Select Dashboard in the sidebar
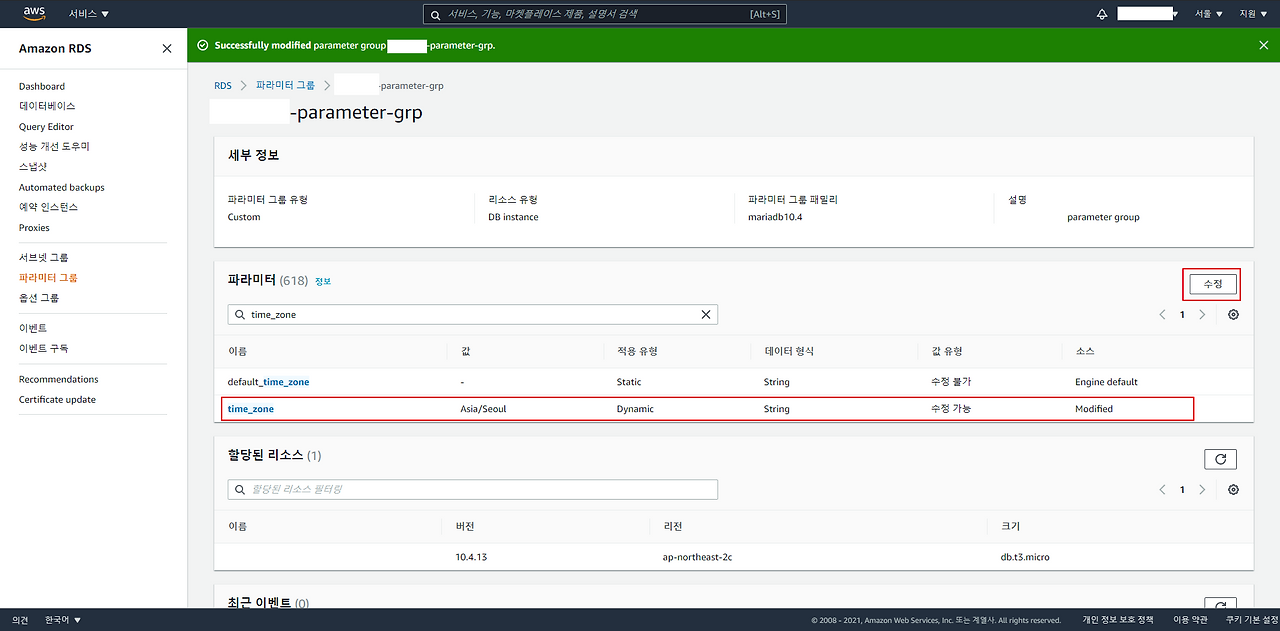1280x631 pixels. point(41,86)
